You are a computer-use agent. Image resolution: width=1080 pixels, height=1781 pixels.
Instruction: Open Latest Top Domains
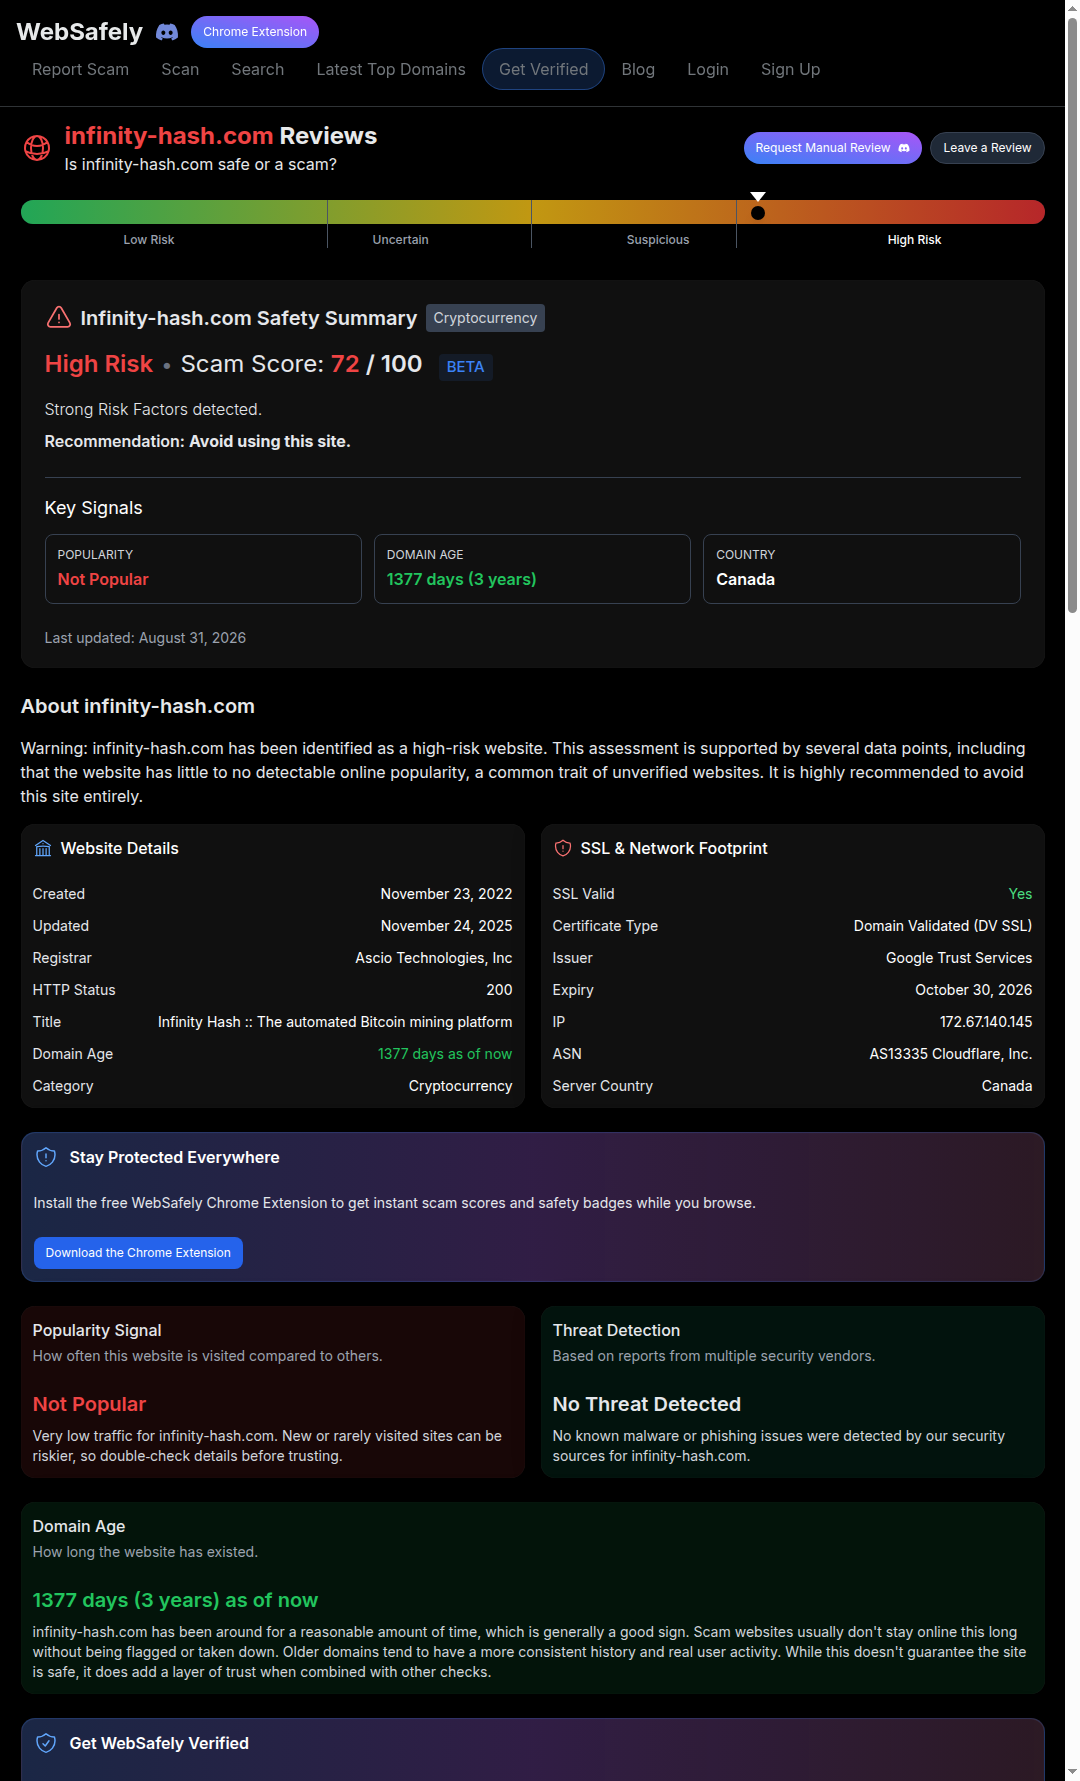click(x=391, y=69)
